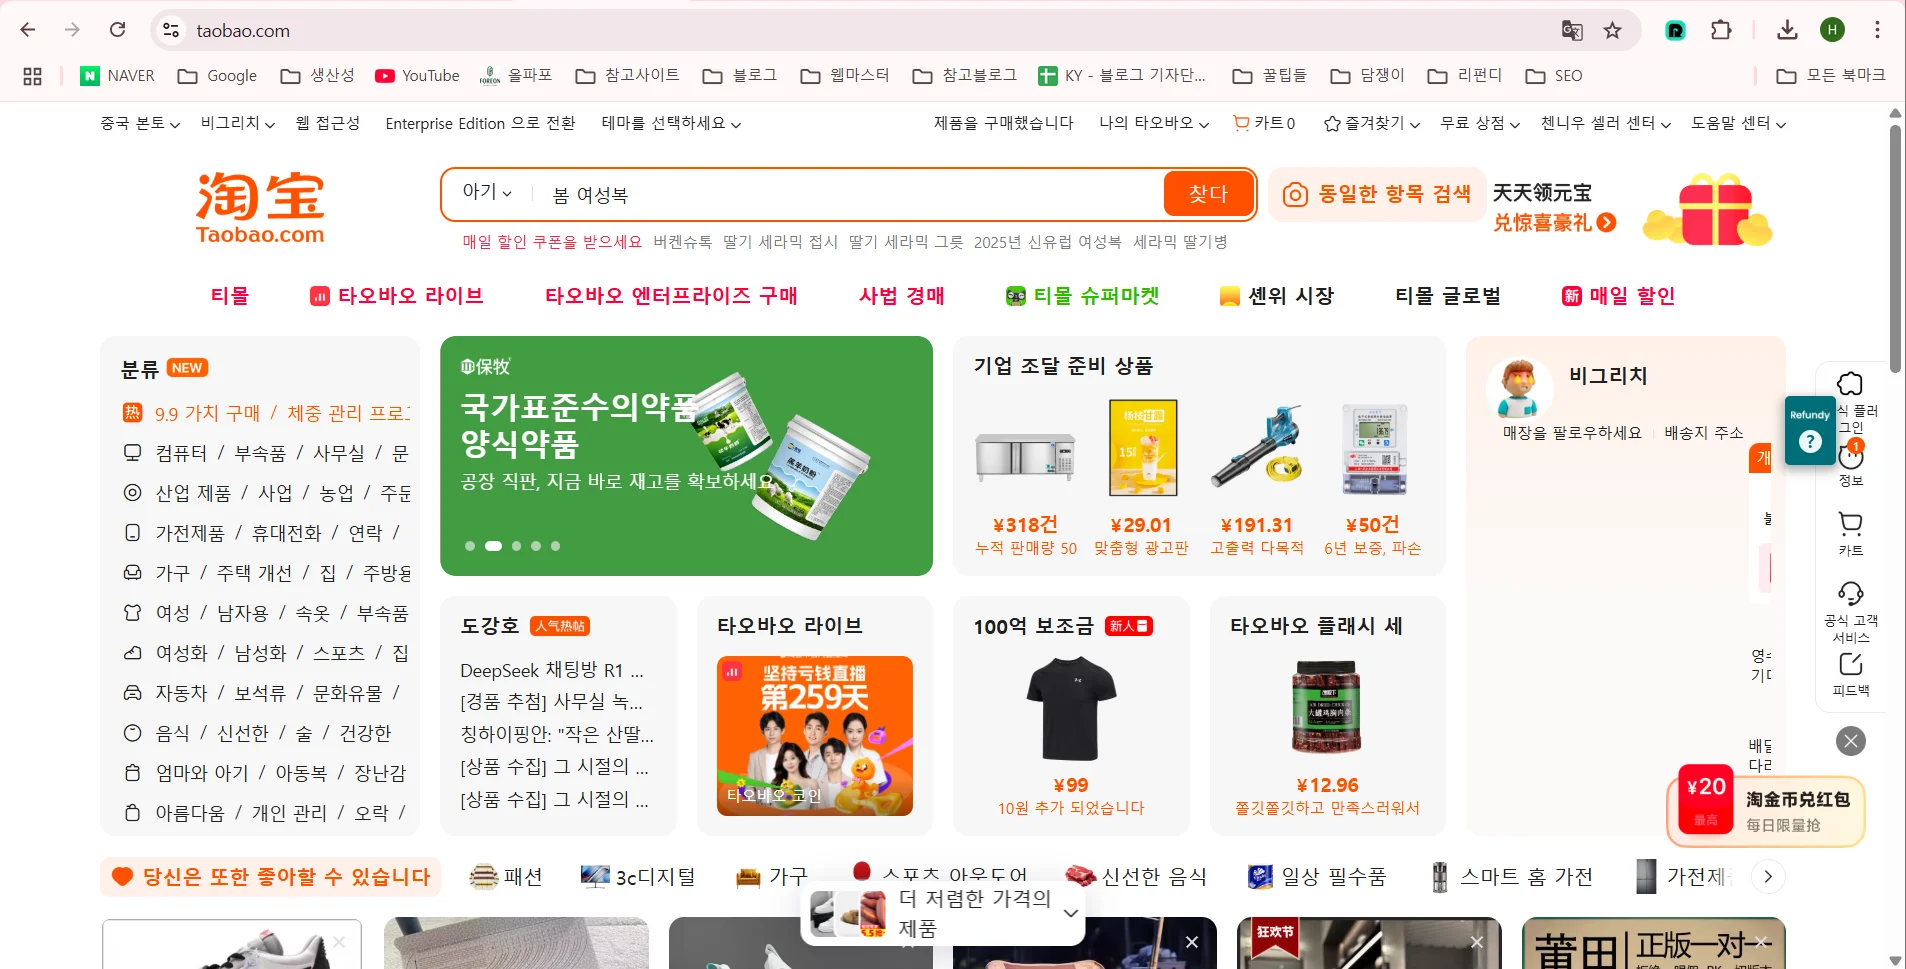This screenshot has height=969, width=1906.
Task: Open 카트 in the right floating sidebar
Action: click(x=1851, y=533)
